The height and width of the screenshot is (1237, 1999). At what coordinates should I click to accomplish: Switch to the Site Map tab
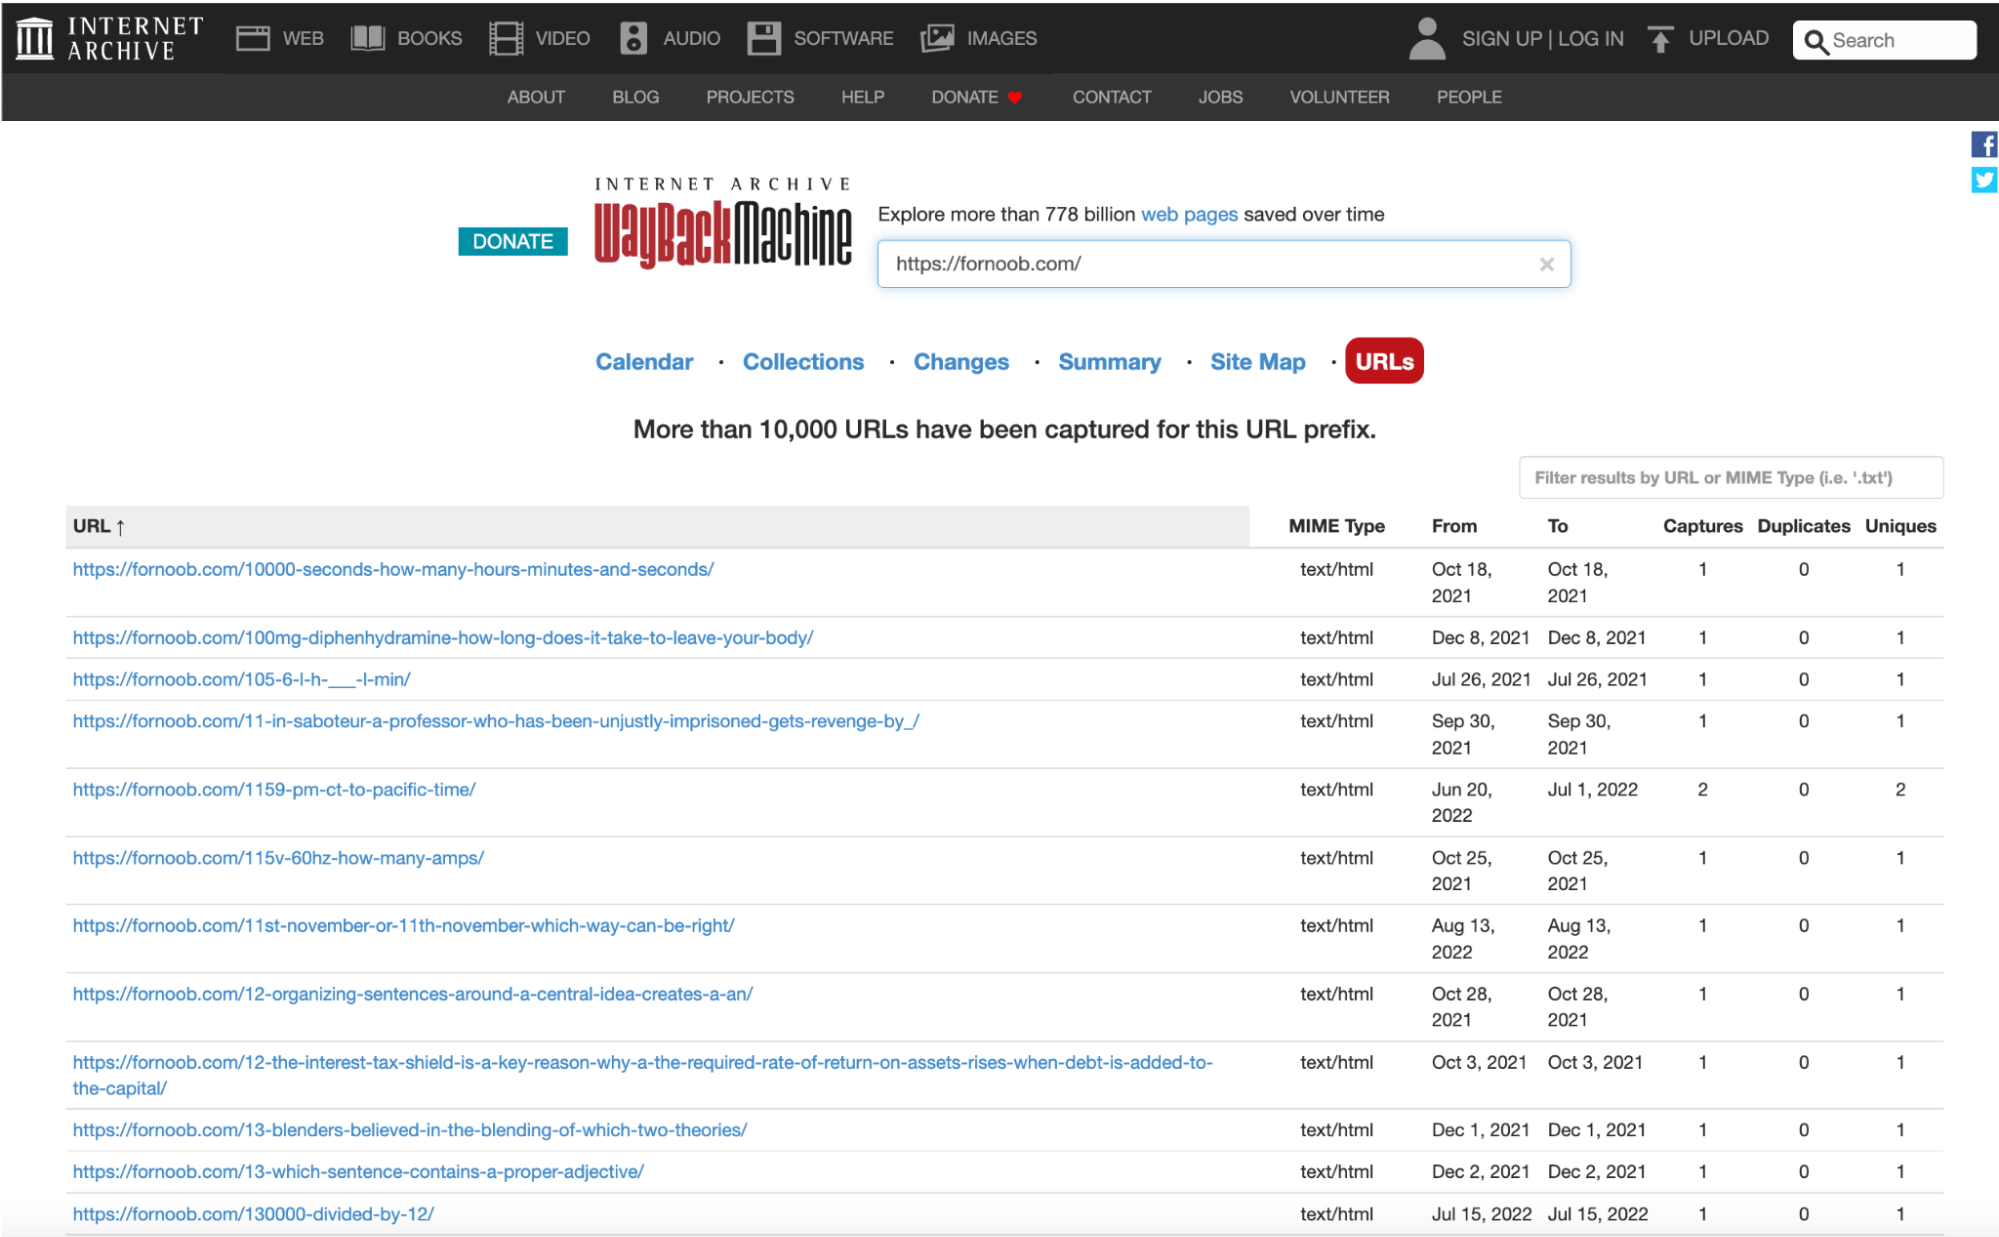(1258, 362)
